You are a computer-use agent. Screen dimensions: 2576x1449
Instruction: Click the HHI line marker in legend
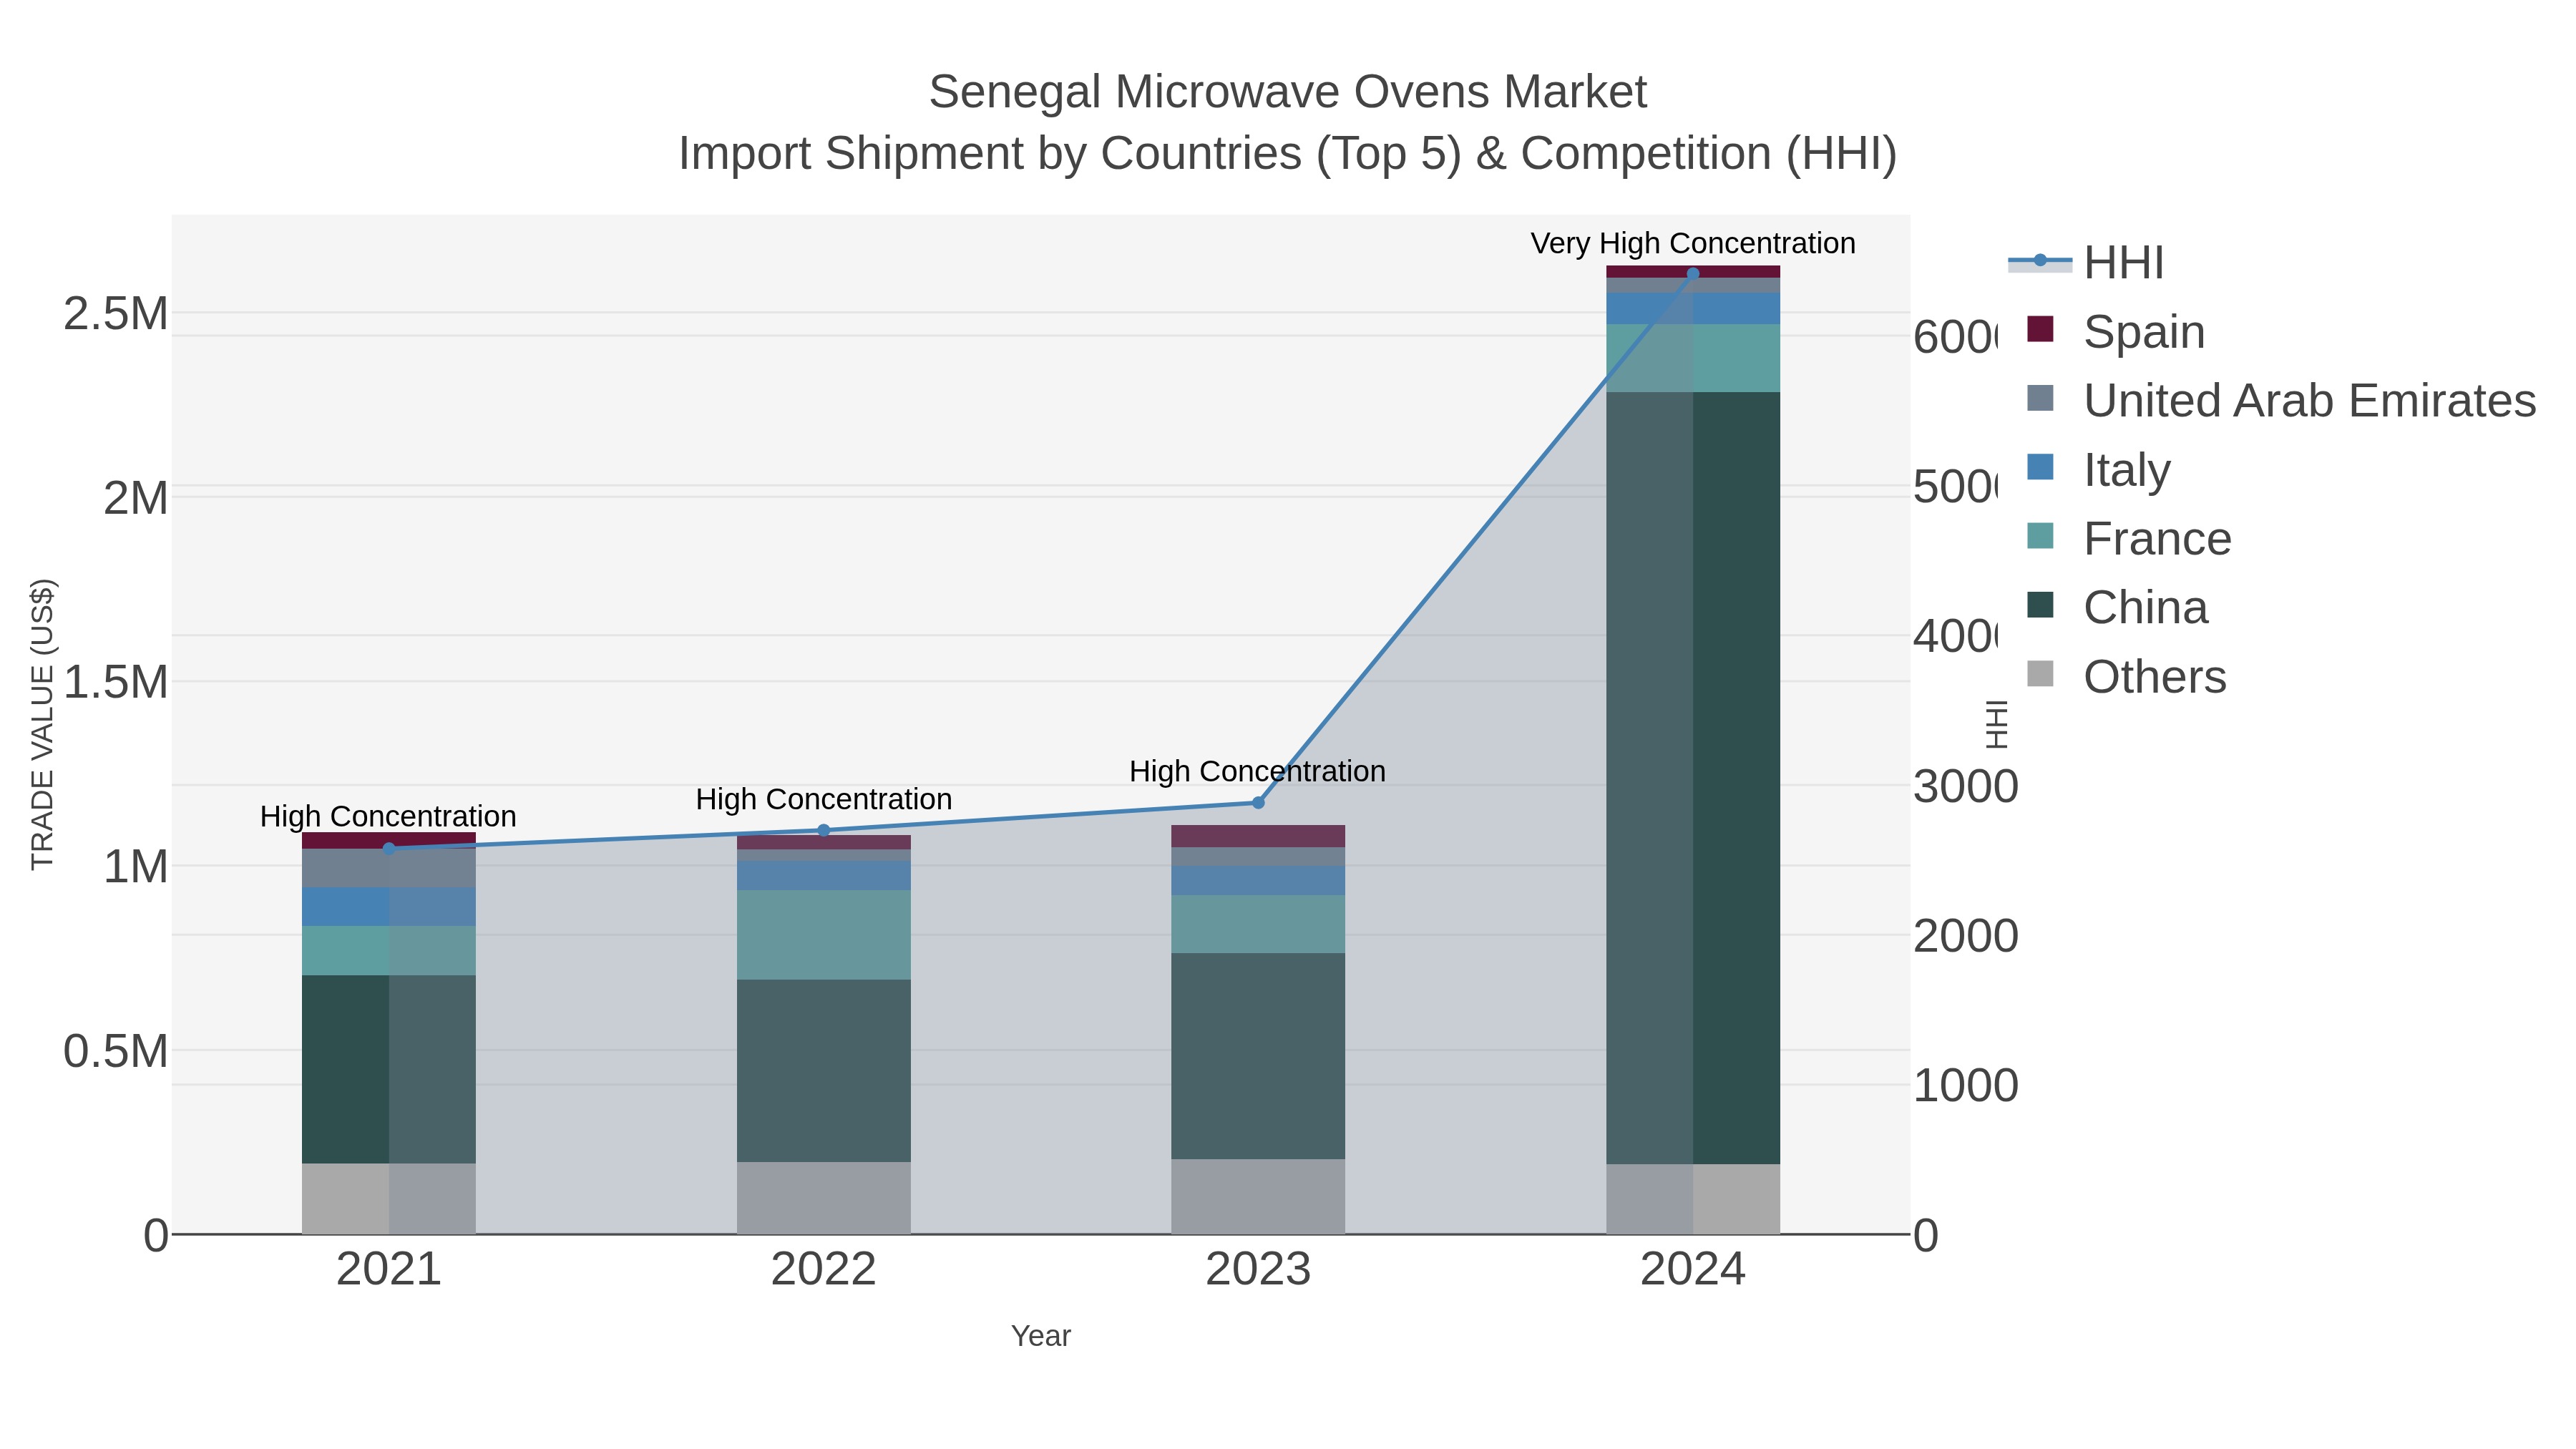tap(2040, 261)
